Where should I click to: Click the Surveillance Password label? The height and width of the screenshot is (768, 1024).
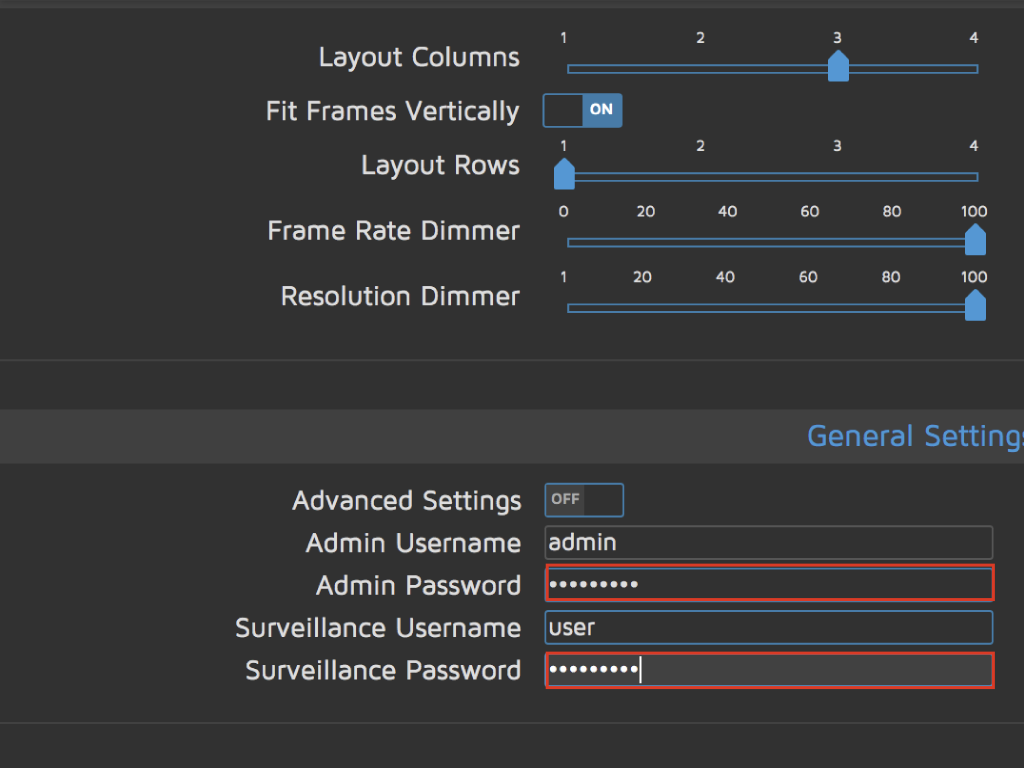tap(383, 671)
